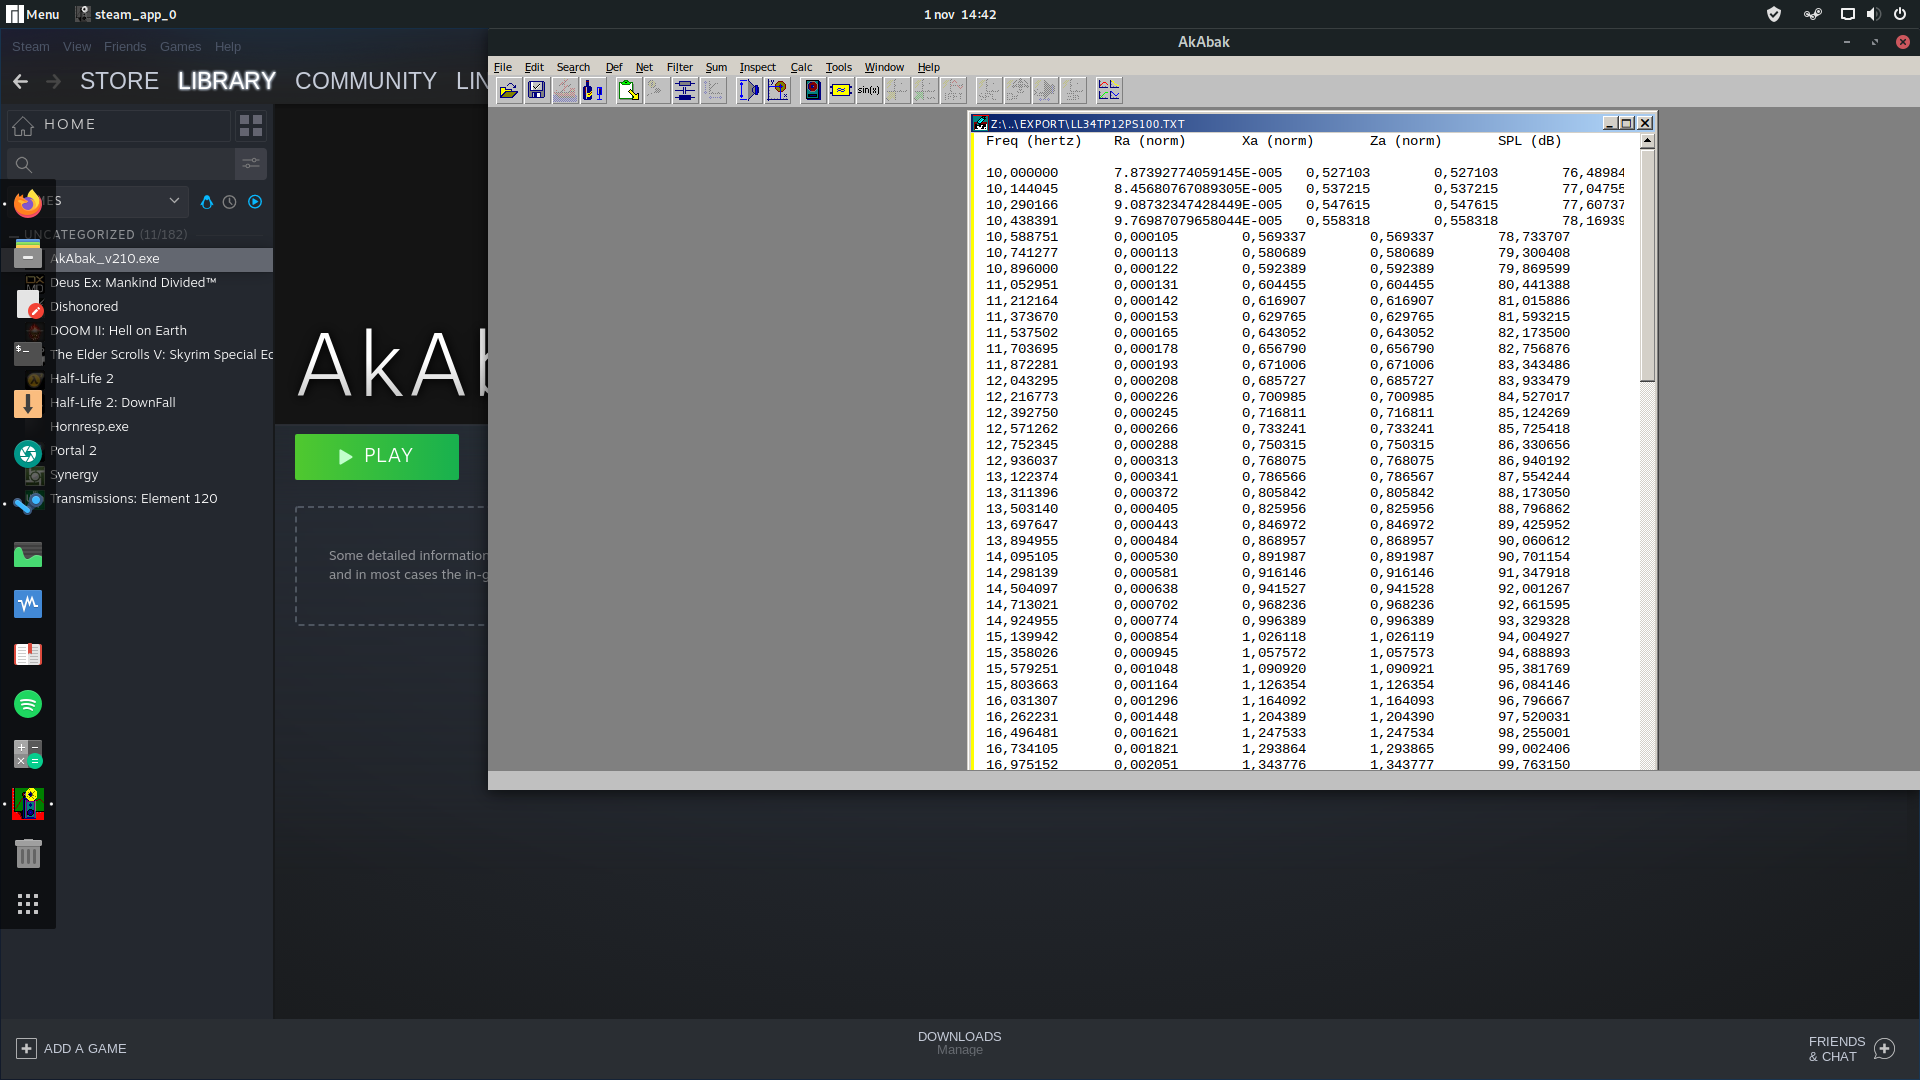Viewport: 1920px width, 1080px height.
Task: Click the speaker enclosure toolbar icon
Action: [x=813, y=91]
